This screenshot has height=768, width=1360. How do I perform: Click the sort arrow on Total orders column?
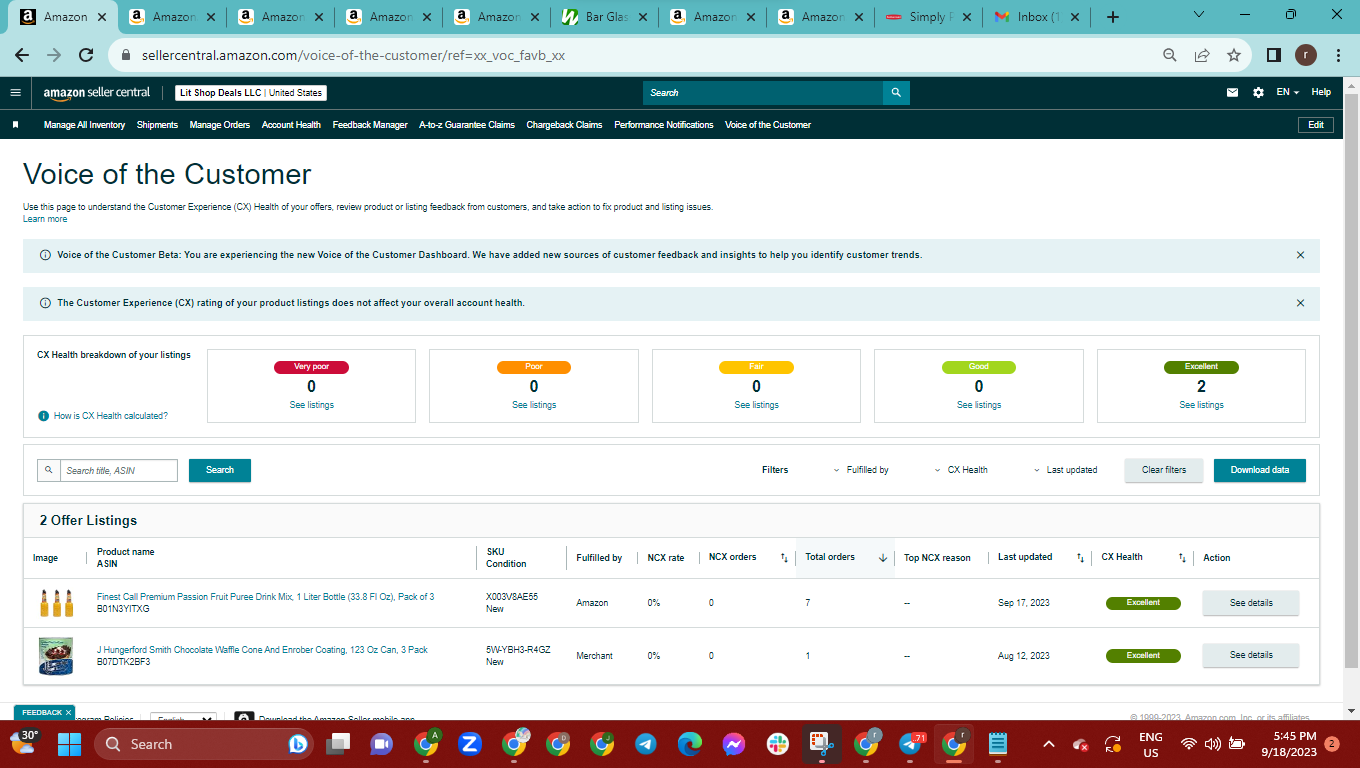(x=883, y=558)
